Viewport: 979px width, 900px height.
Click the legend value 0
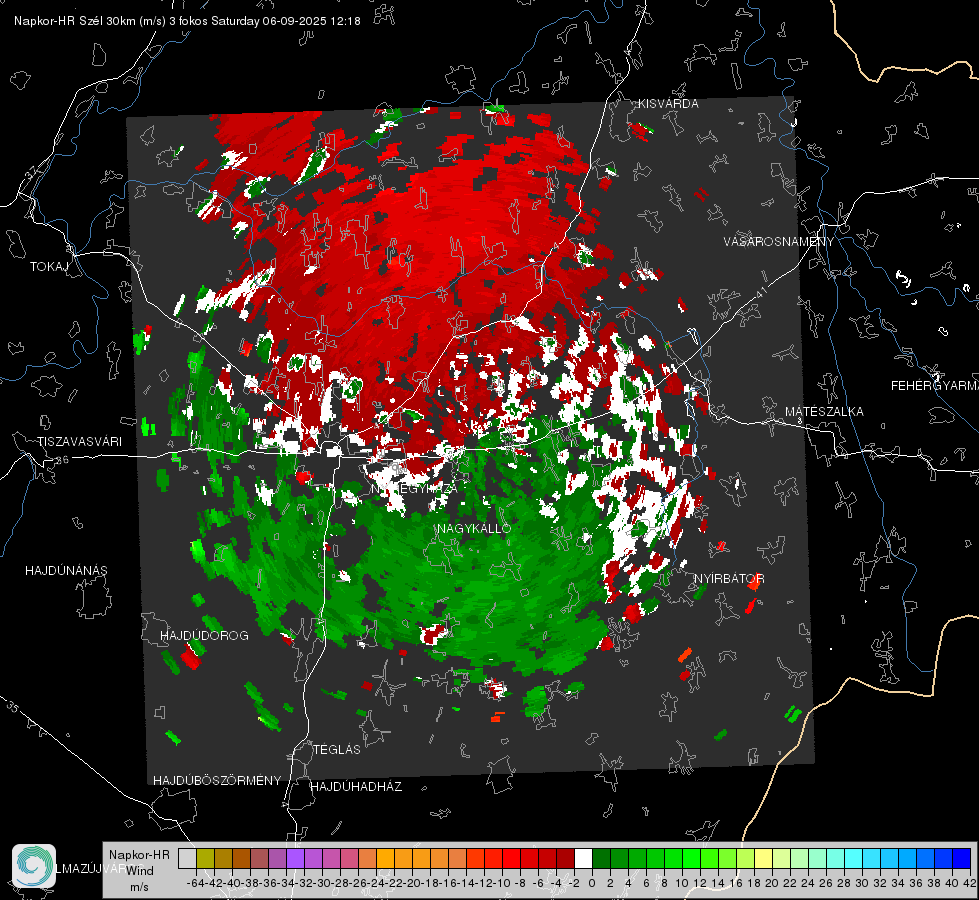[x=592, y=883]
